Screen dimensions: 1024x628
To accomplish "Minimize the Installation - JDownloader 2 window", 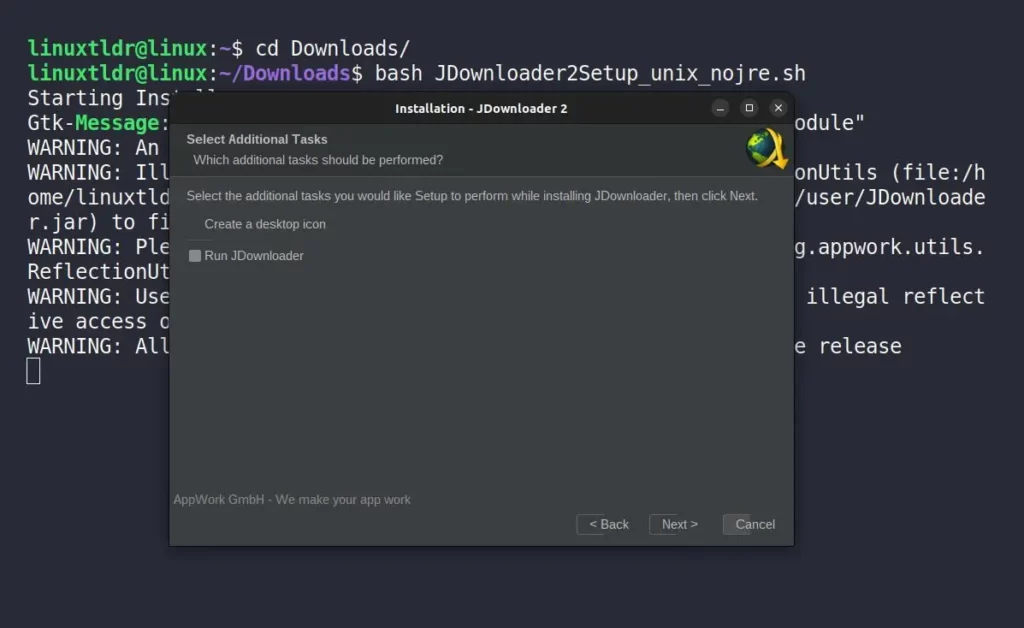I will pos(720,108).
